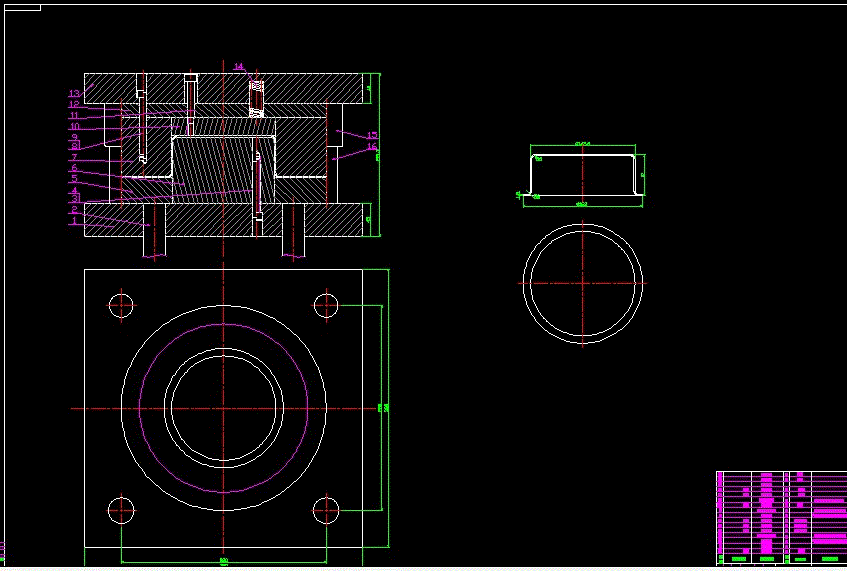Select part callout number 15
This screenshot has height=571, width=847.
pos(372,135)
